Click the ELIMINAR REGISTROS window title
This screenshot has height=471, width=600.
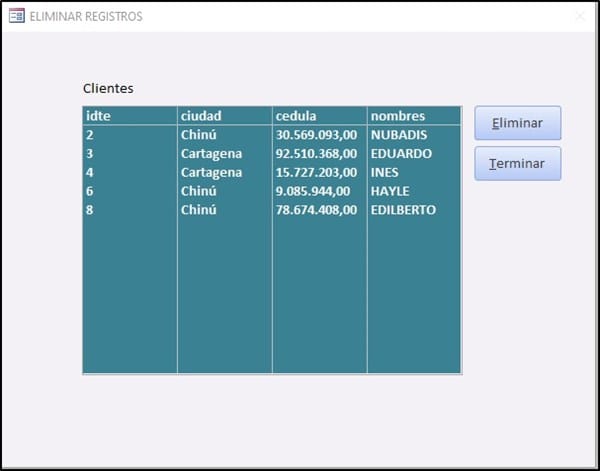pos(86,16)
